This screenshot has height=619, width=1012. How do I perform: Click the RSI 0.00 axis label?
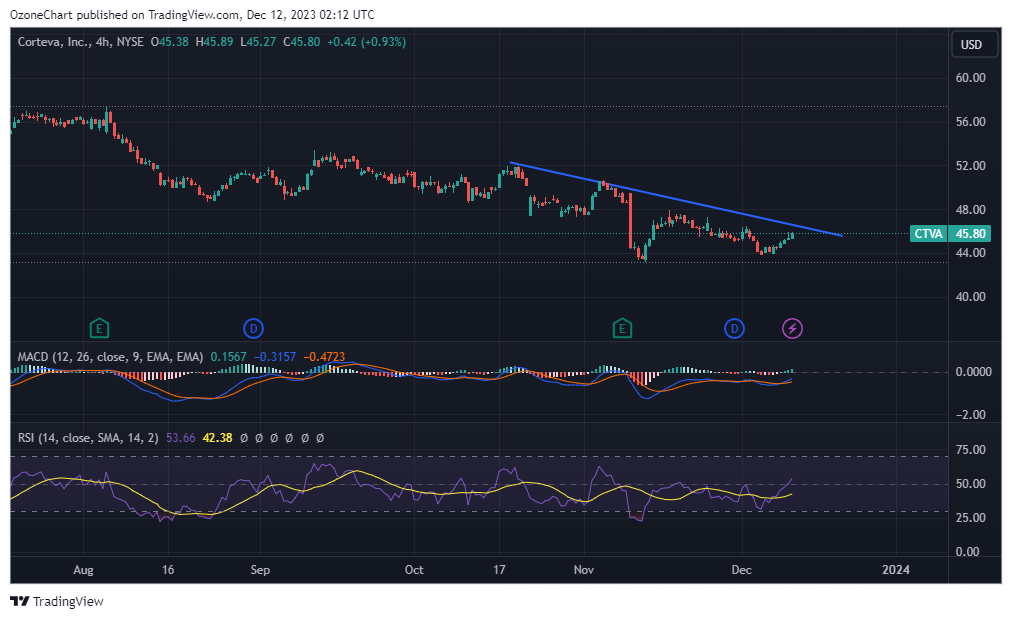(x=967, y=552)
